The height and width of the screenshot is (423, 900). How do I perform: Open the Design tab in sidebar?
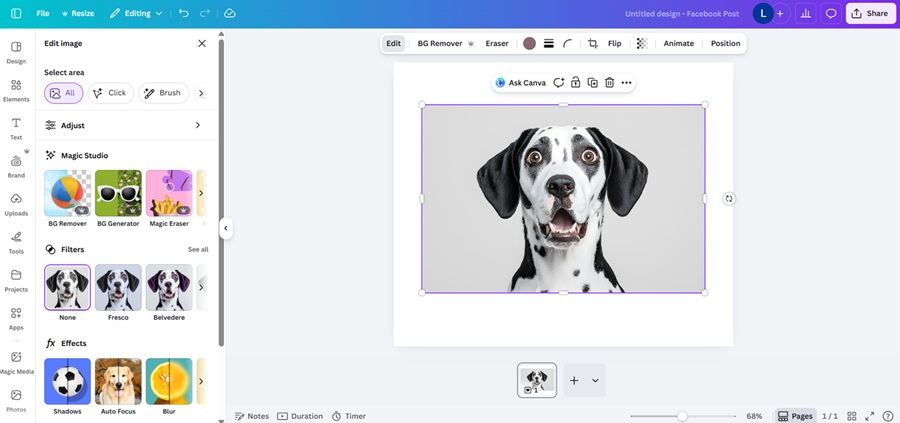[16, 52]
